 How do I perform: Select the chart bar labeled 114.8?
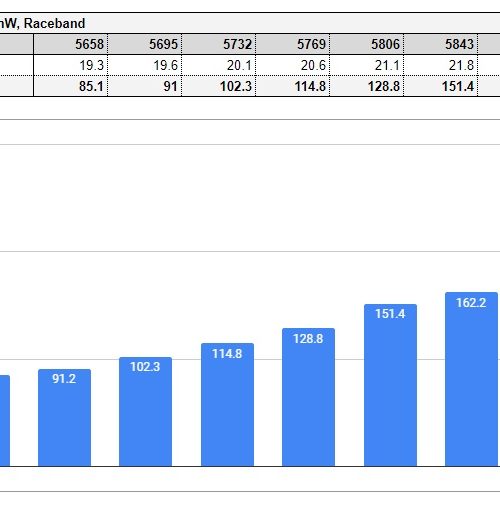coord(227,404)
